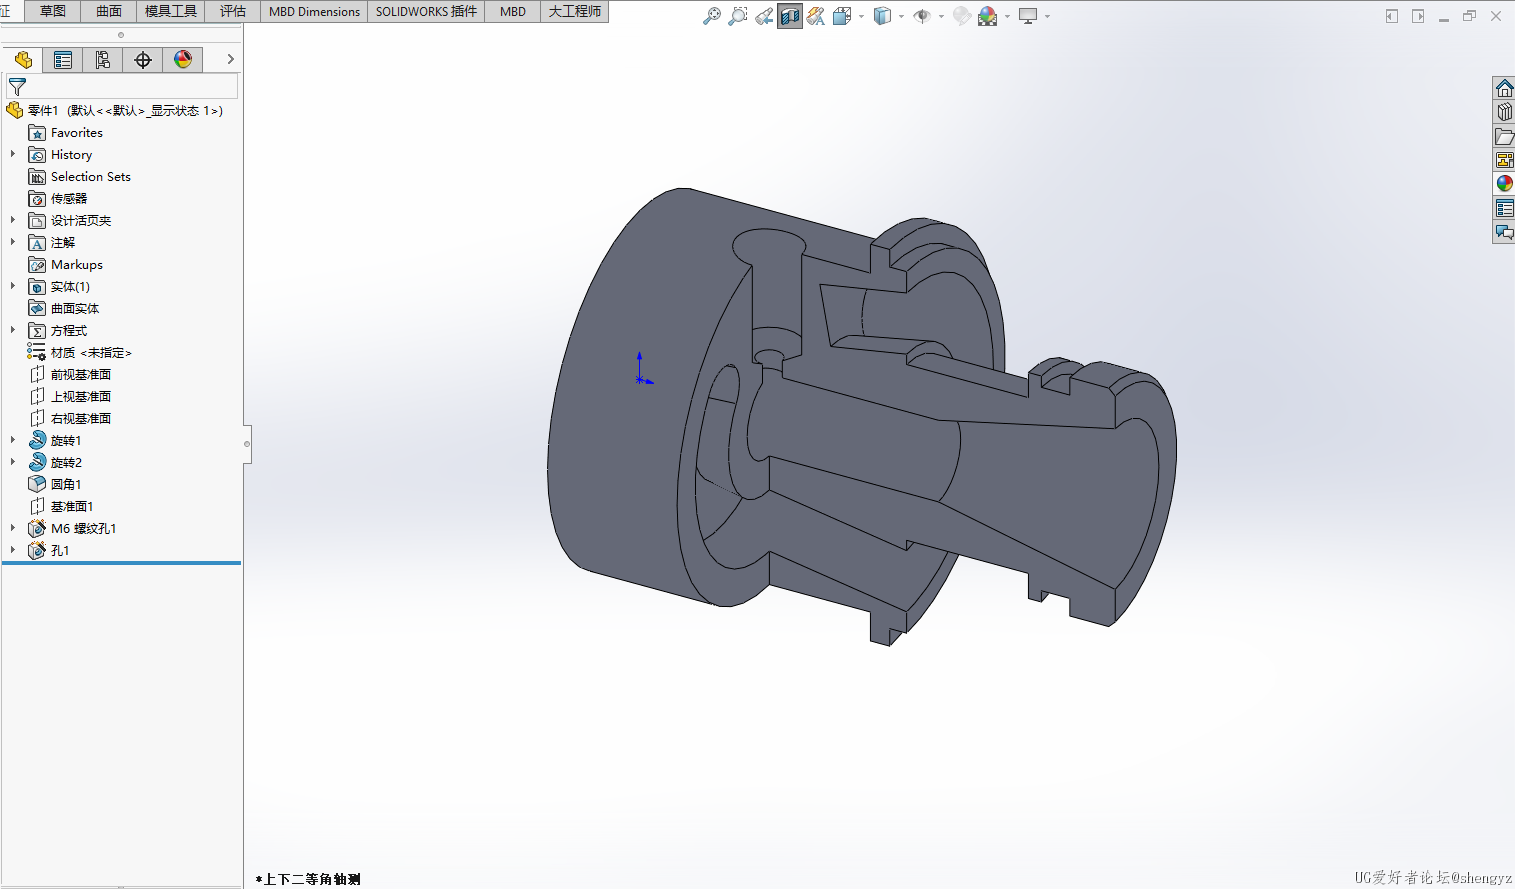
Task: Open View Settings dropdown arrow
Action: click(x=1047, y=16)
